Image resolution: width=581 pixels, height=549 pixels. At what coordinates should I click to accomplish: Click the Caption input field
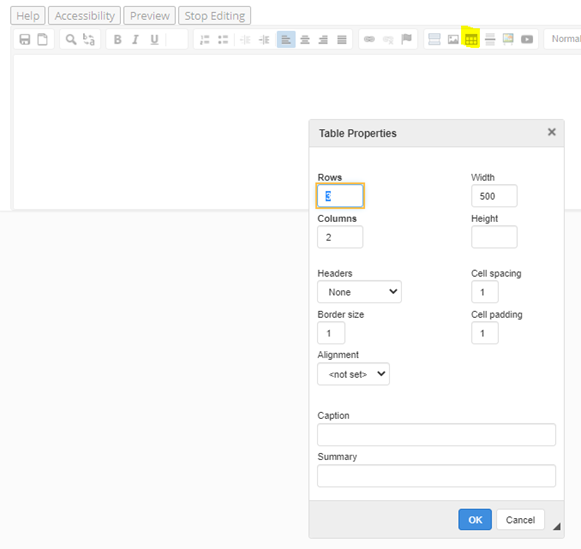pyautogui.click(x=436, y=435)
